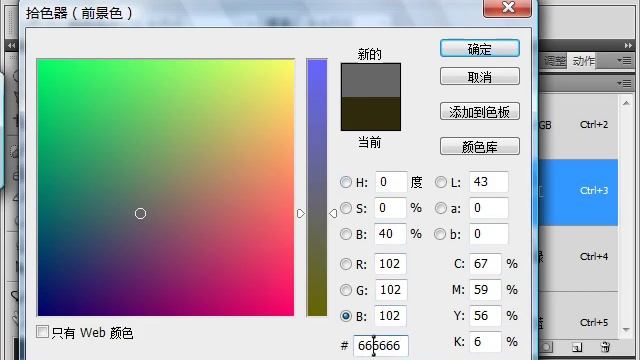Screen dimensions: 640x360
Task: Click the Y (yellow) field showing 56
Action: click(x=485, y=316)
